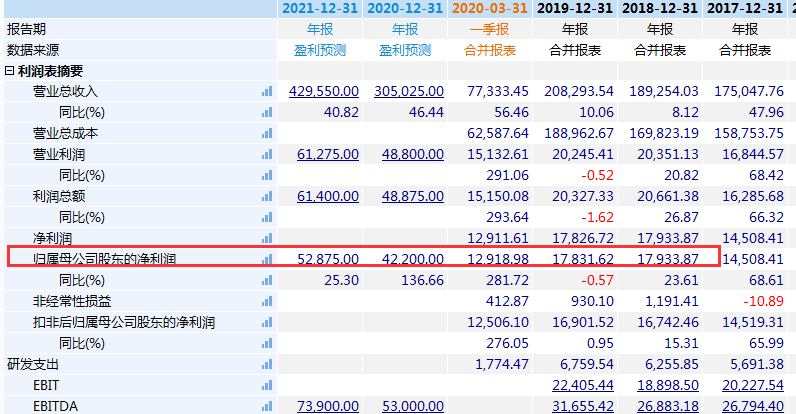Select the 2021-12-31 column header

pyautogui.click(x=320, y=8)
